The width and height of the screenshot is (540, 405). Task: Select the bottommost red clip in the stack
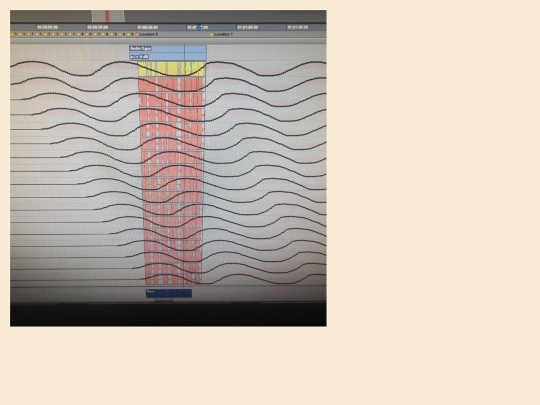173,278
